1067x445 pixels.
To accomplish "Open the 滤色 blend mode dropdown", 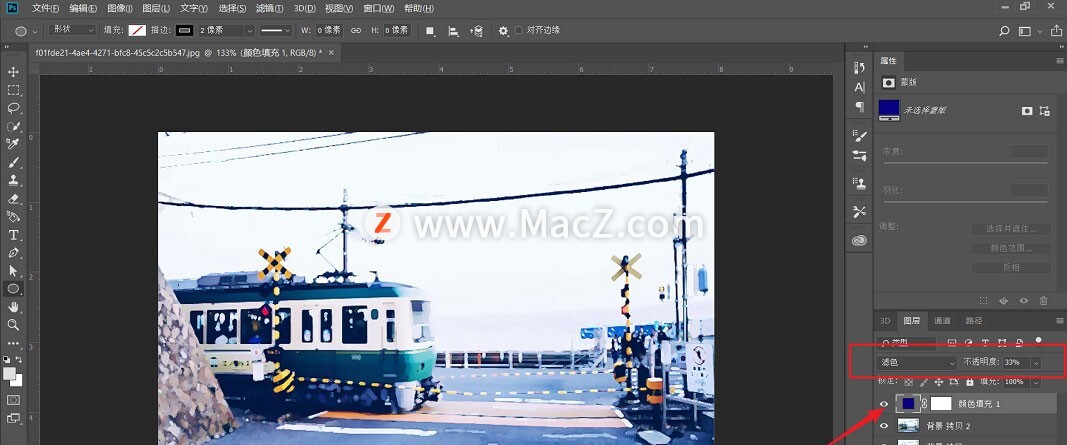I will point(917,363).
